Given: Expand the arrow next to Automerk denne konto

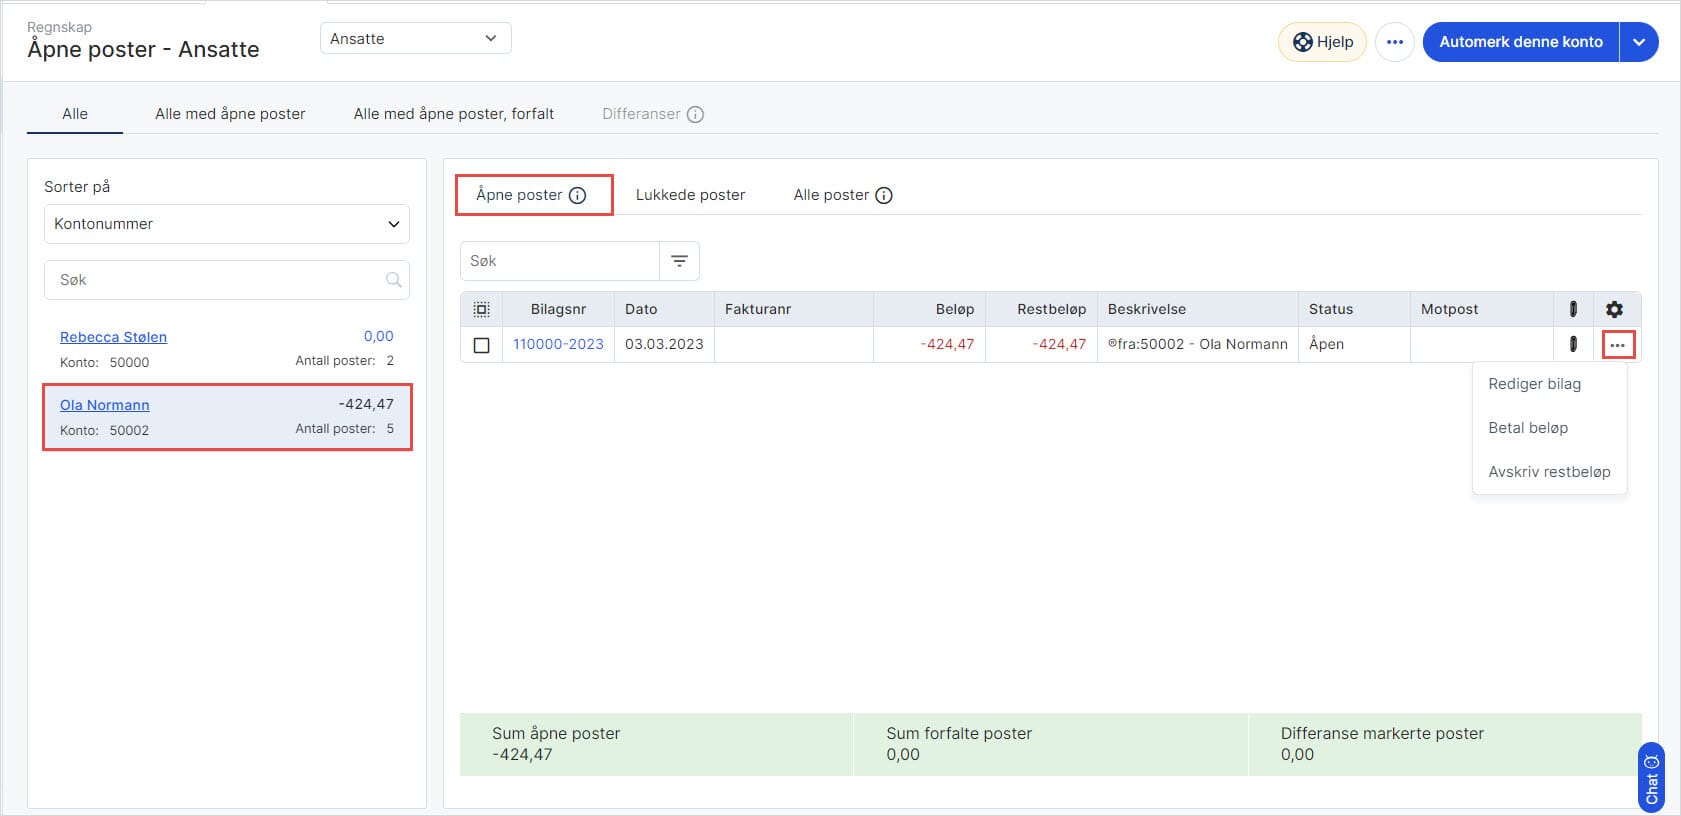Looking at the screenshot, I should (x=1639, y=42).
